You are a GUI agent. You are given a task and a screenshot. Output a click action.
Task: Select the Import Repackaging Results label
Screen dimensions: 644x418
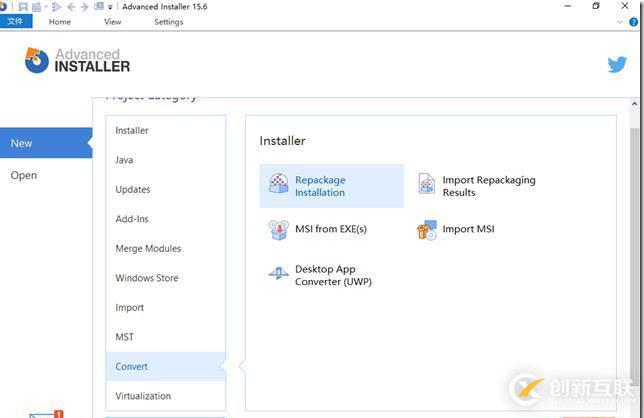tap(489, 186)
